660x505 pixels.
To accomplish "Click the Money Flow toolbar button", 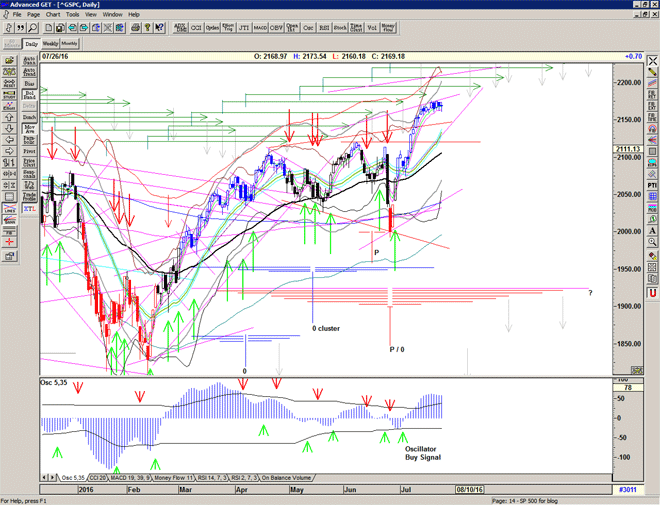I will coord(388,29).
